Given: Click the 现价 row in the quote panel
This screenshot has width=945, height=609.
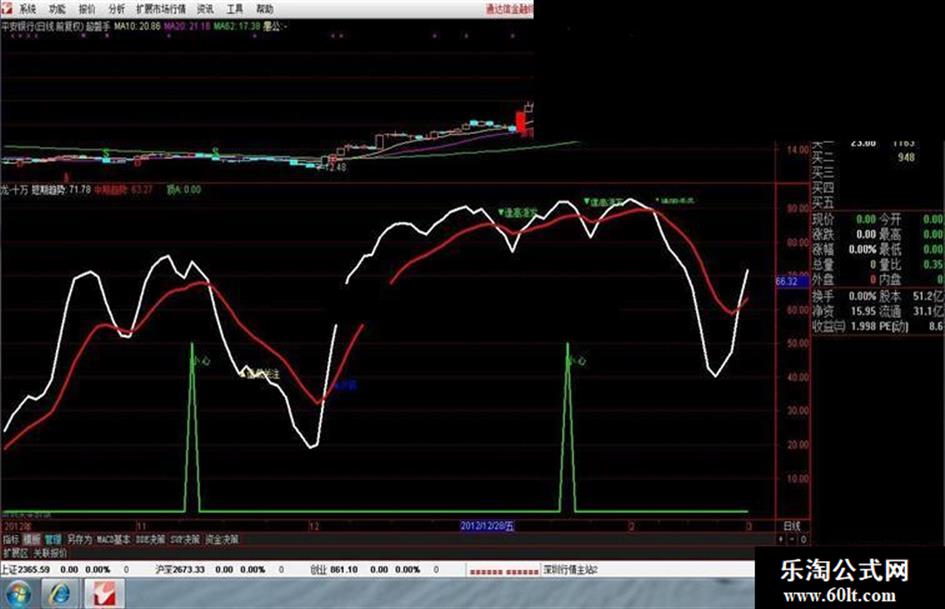Looking at the screenshot, I should point(844,219).
